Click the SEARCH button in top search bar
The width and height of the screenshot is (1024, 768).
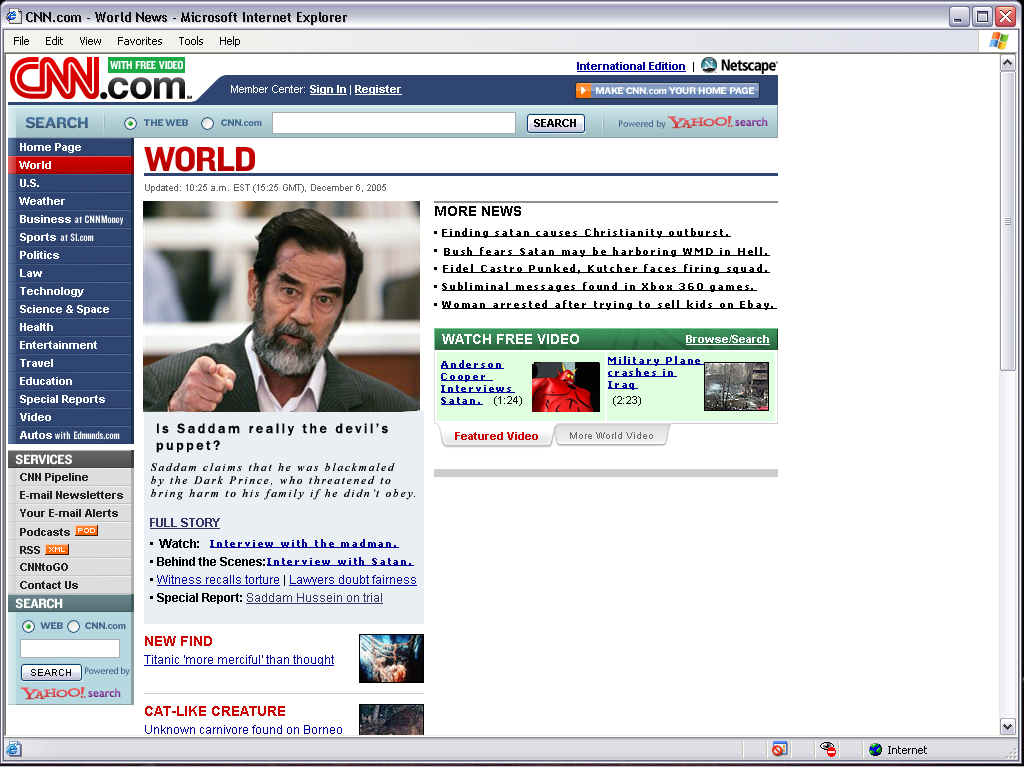(555, 123)
